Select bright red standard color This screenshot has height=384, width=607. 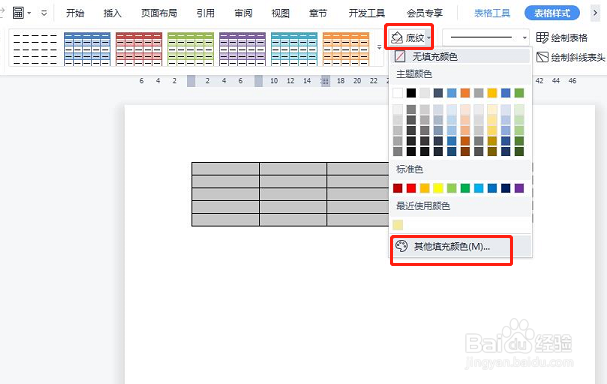(x=411, y=188)
